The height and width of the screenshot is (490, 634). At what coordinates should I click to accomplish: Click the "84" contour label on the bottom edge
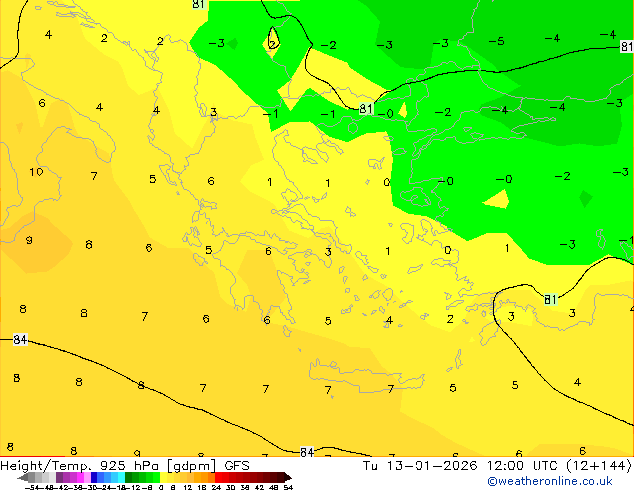click(x=307, y=452)
